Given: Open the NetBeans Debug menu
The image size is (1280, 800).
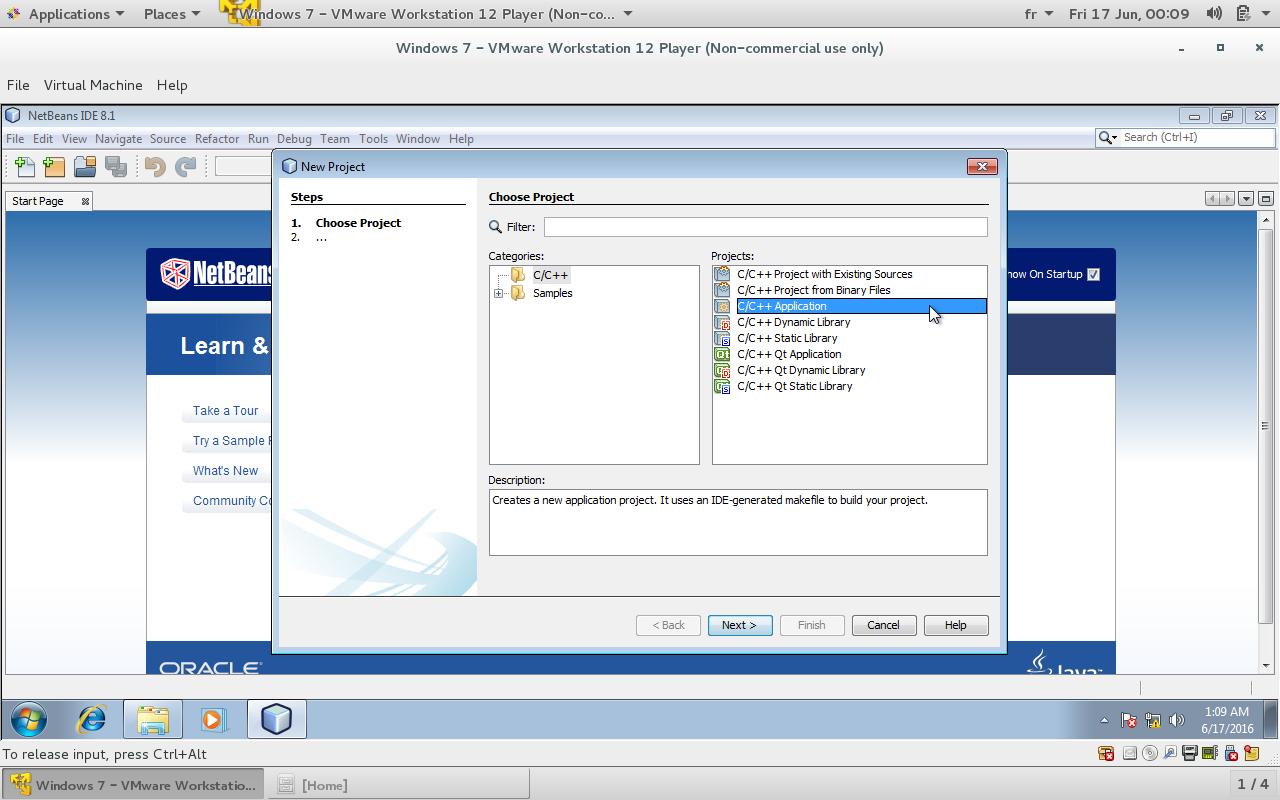Looking at the screenshot, I should click(x=294, y=139).
